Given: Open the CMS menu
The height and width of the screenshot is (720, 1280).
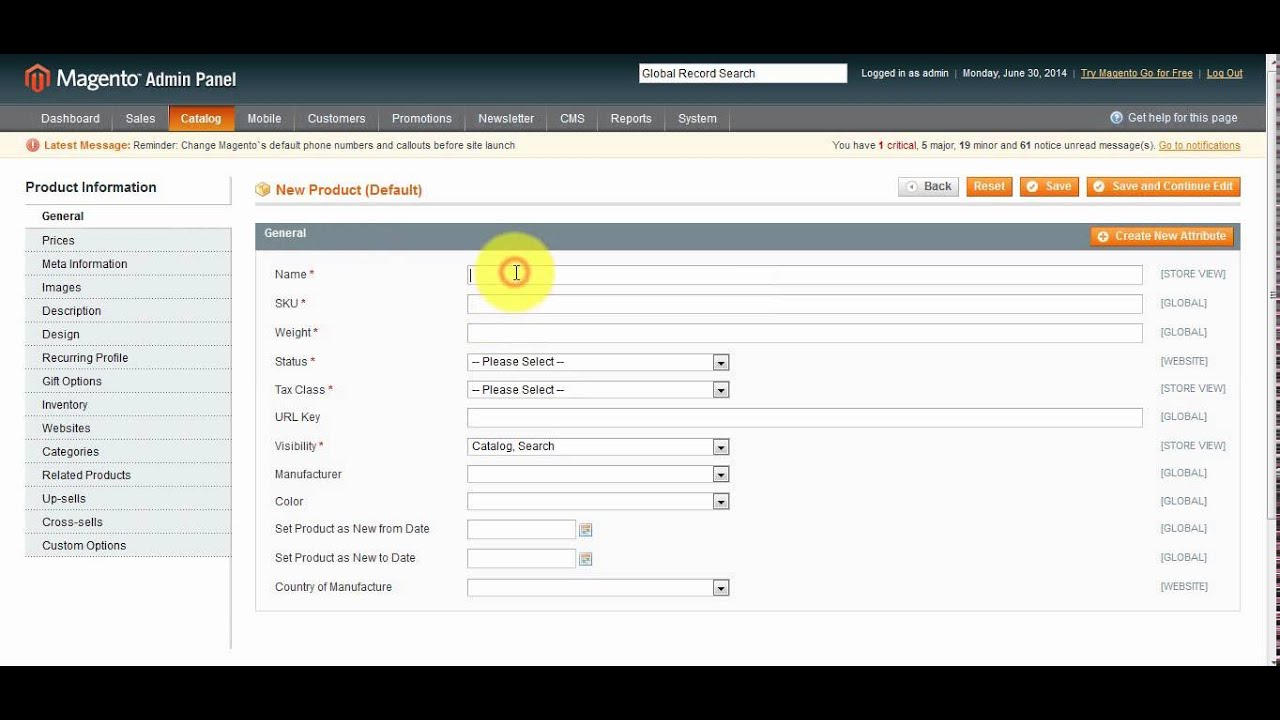Looking at the screenshot, I should coord(572,118).
